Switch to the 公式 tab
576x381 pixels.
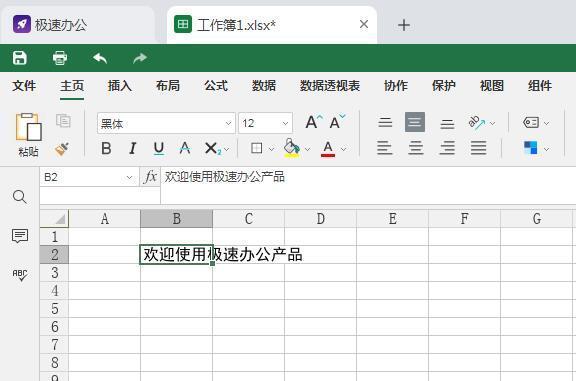(216, 86)
